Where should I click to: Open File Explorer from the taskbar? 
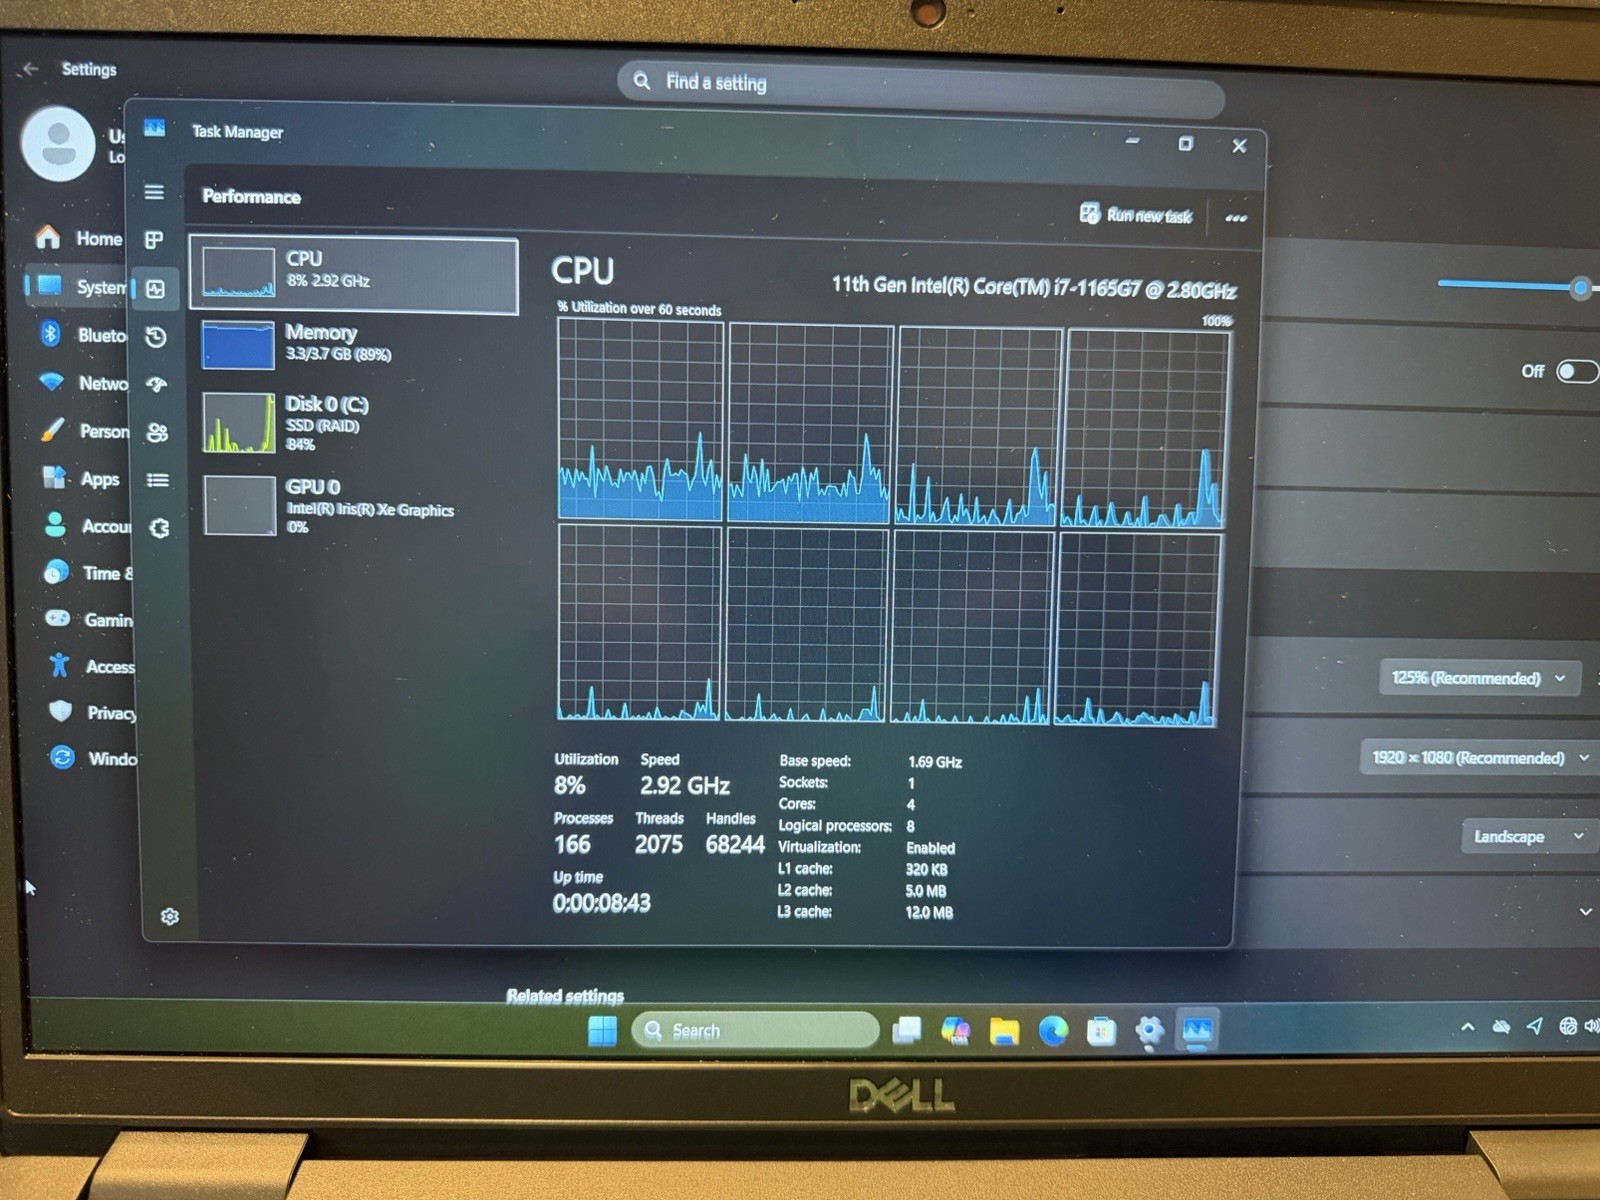point(1004,1030)
